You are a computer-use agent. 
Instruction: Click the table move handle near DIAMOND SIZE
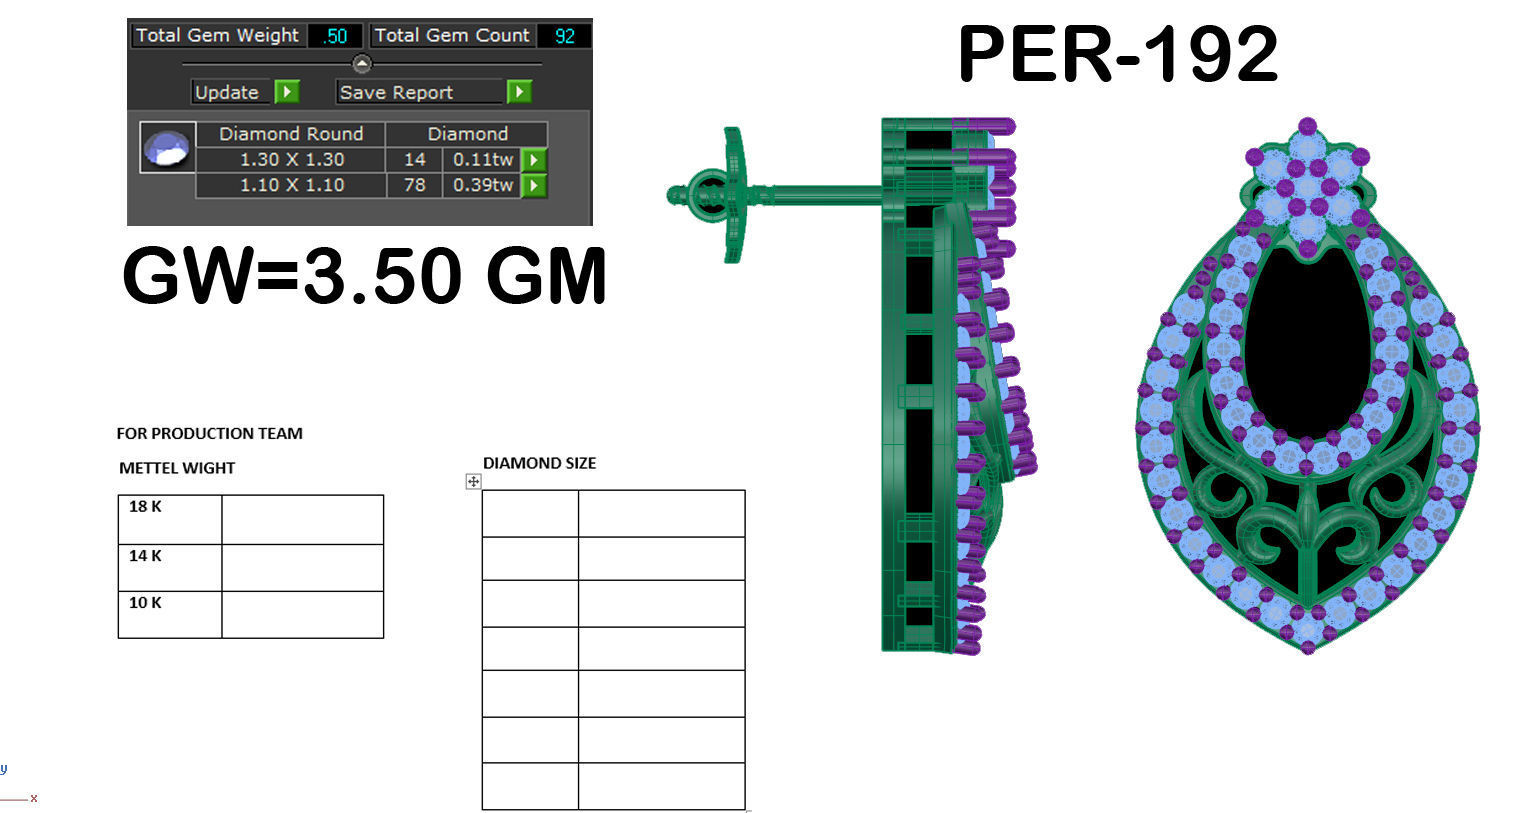[473, 481]
